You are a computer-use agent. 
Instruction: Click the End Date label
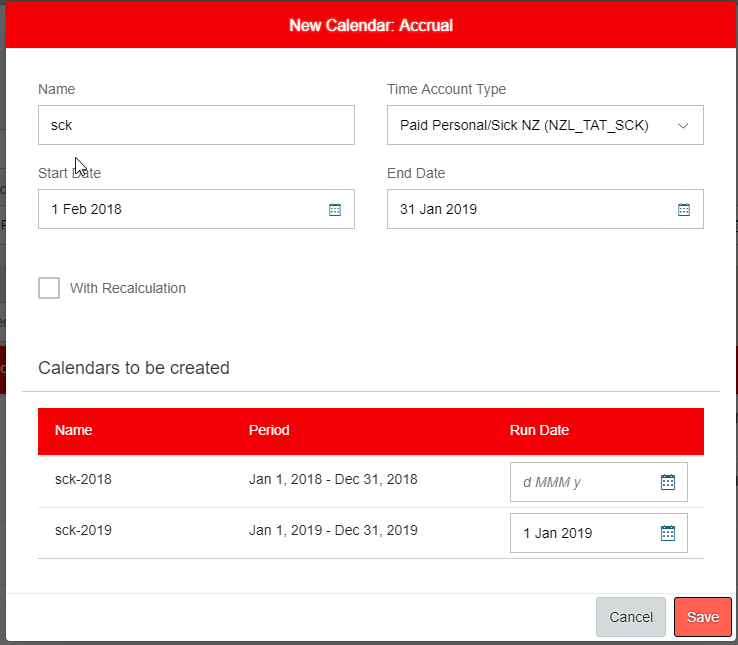(x=416, y=173)
